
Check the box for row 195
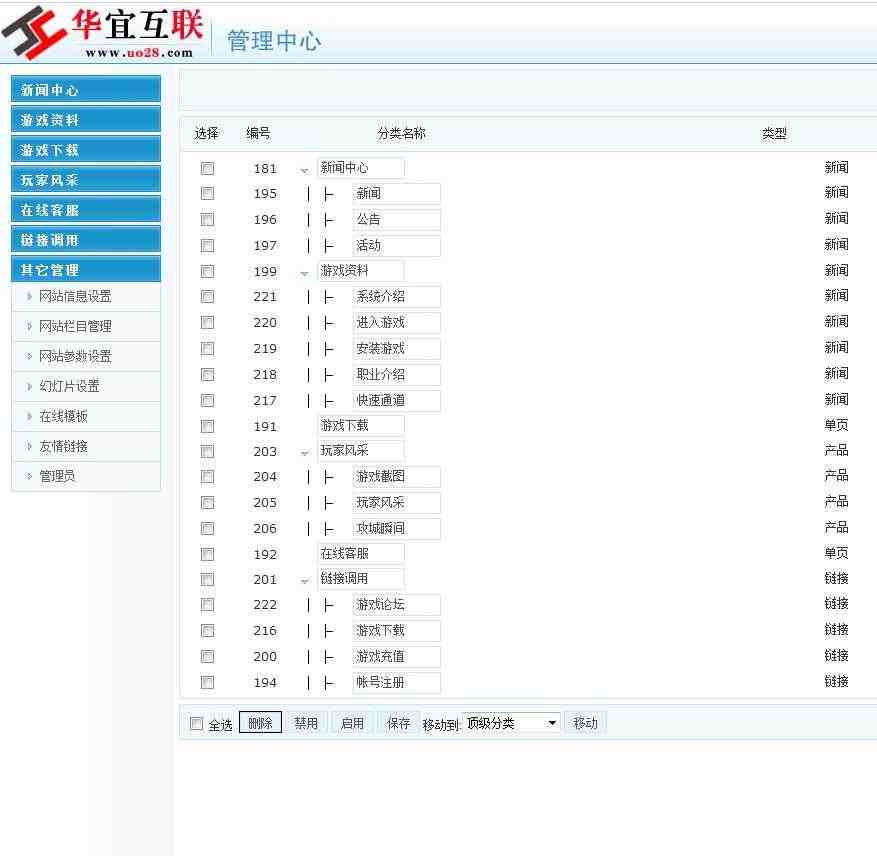coord(208,194)
